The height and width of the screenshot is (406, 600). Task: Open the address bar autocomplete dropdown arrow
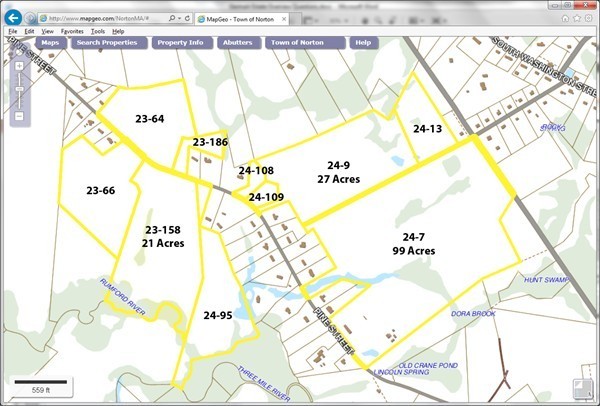coord(179,18)
